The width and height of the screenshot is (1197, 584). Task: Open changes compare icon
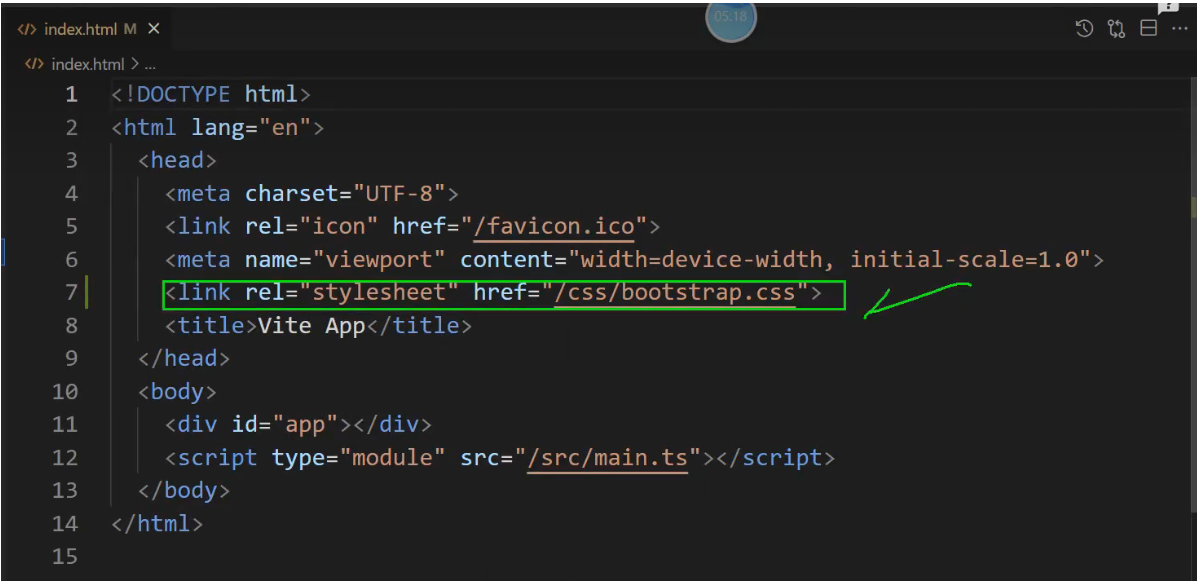click(x=1116, y=29)
